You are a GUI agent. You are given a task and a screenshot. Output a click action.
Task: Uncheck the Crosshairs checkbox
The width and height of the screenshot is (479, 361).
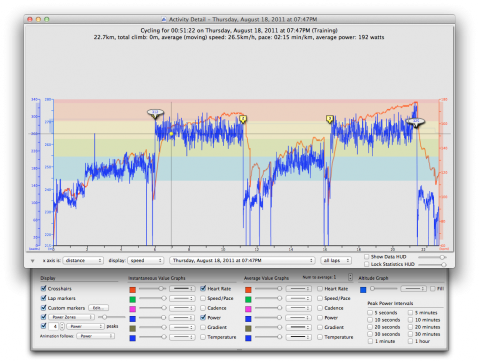43,288
